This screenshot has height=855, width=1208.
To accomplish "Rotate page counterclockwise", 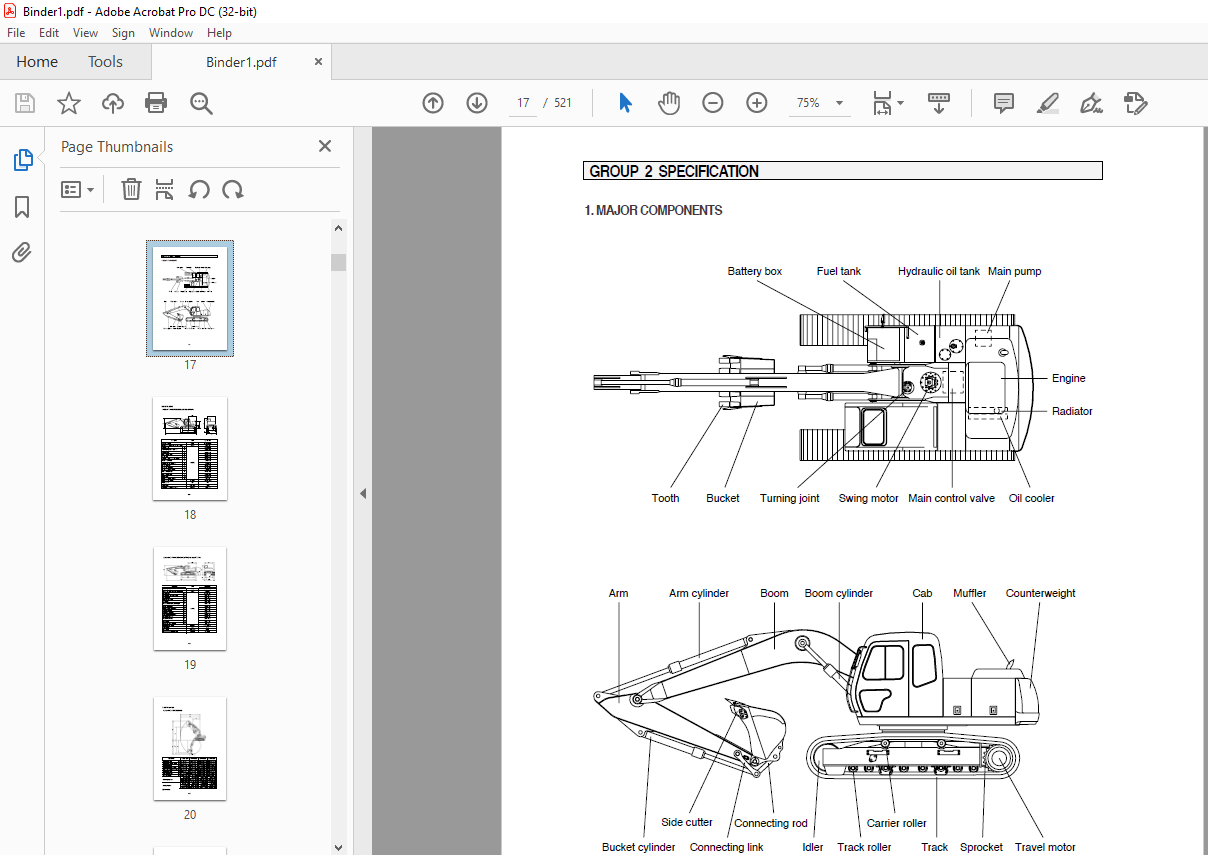I will pos(199,189).
